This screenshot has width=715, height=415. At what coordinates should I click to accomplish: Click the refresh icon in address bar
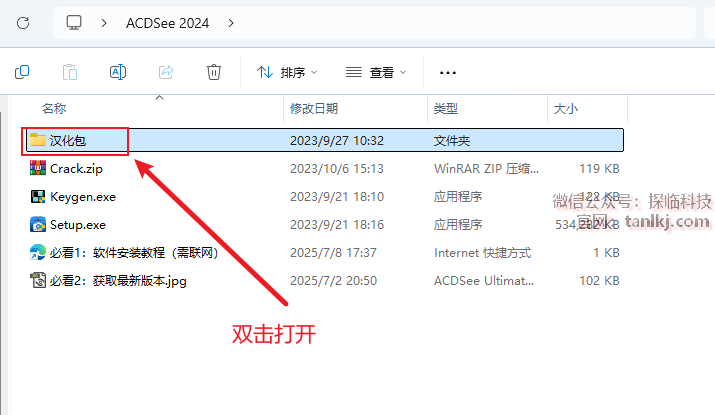coord(23,23)
